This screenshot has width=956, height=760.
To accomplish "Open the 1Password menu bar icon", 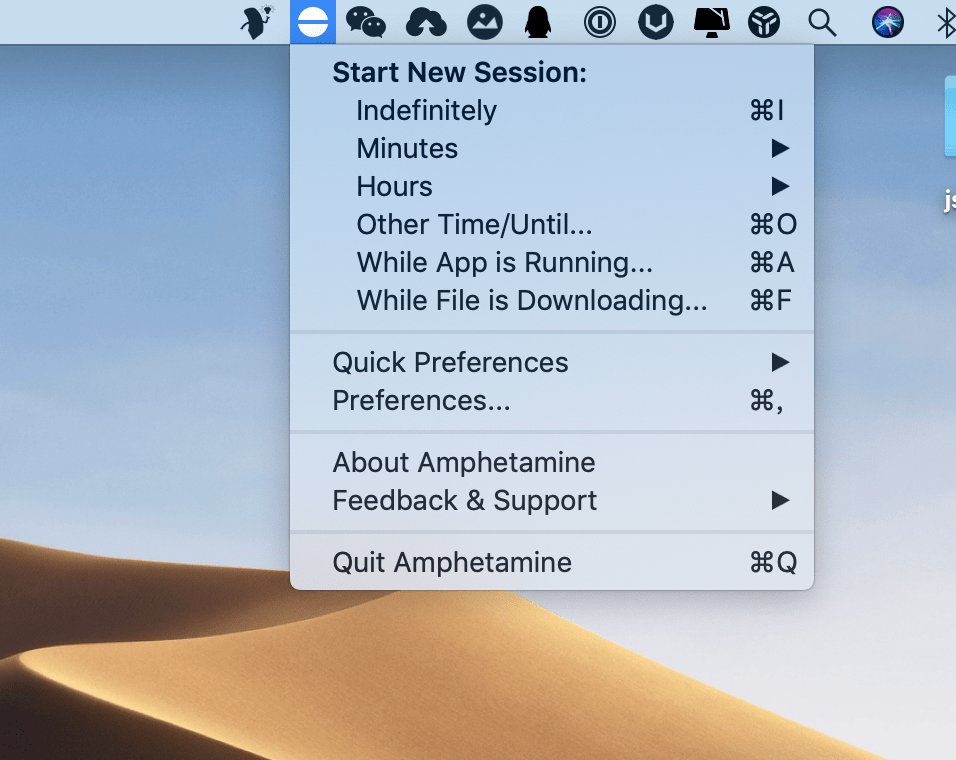I will (x=600, y=23).
